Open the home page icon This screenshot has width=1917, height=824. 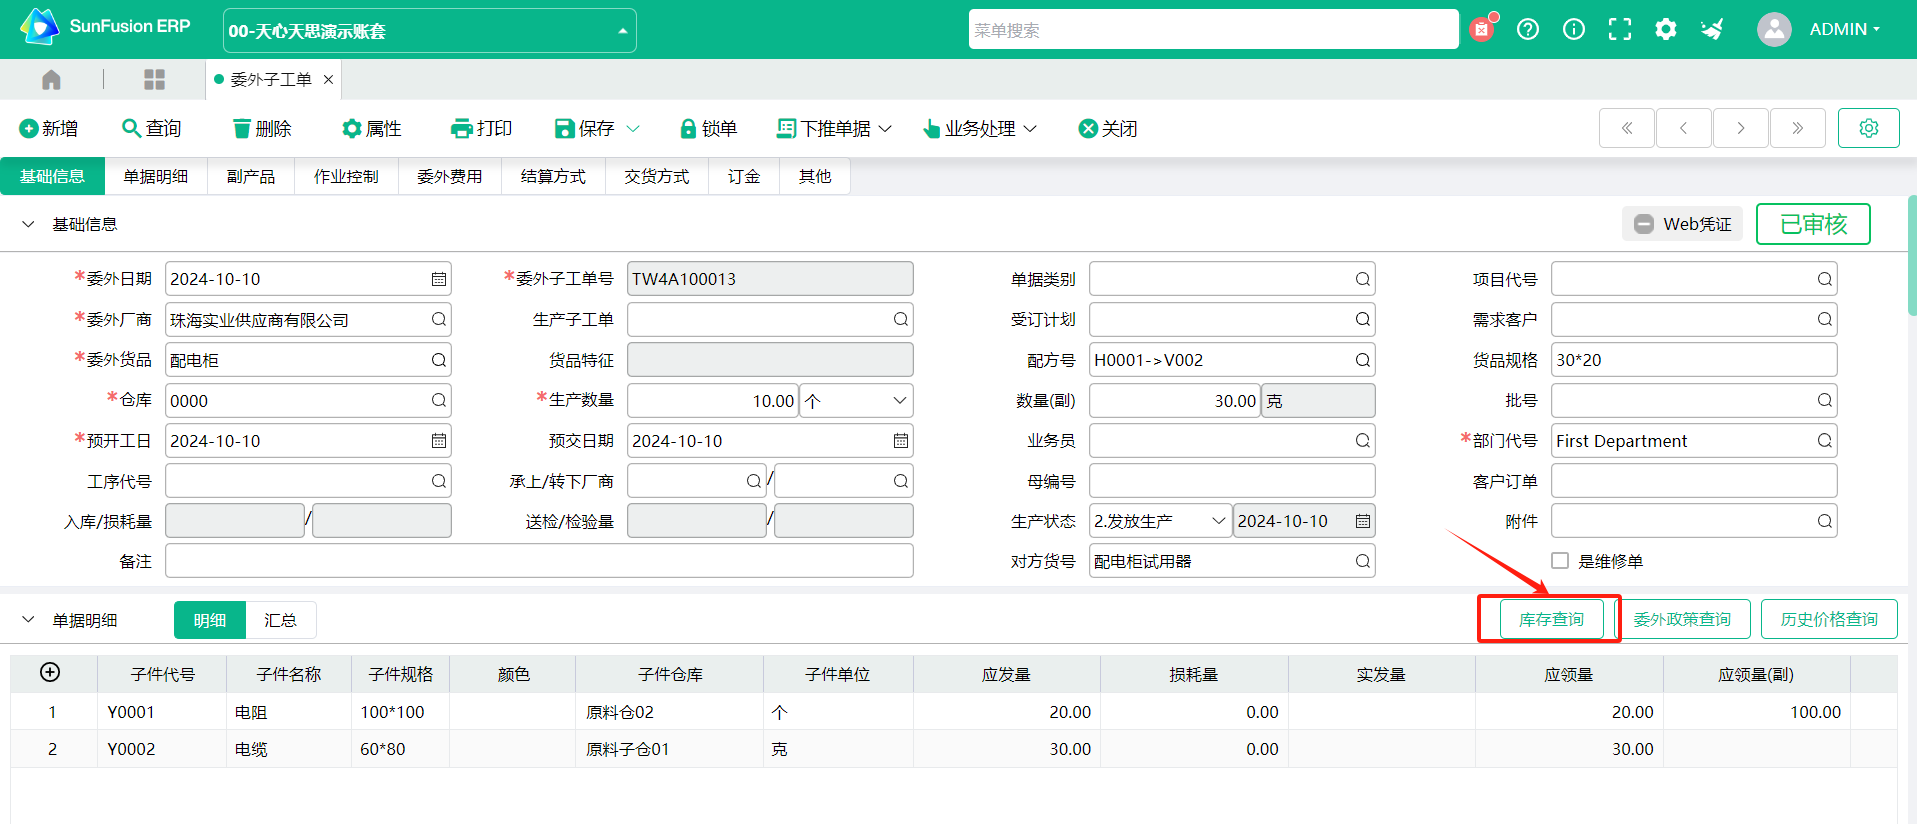pyautogui.click(x=51, y=79)
